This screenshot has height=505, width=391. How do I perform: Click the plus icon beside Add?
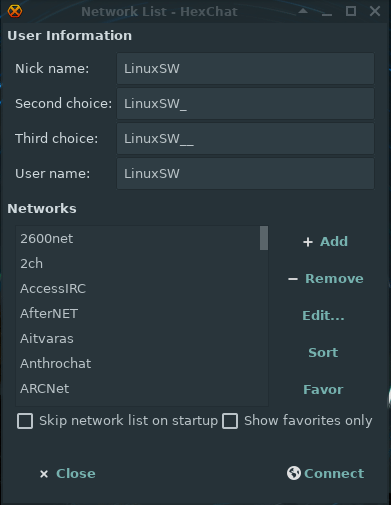click(308, 242)
